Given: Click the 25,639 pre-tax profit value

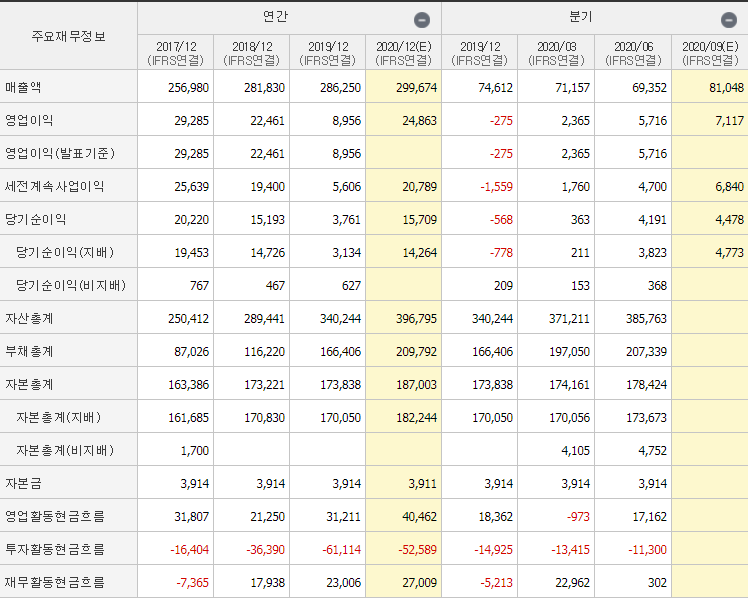Looking at the screenshot, I should coord(191,186).
